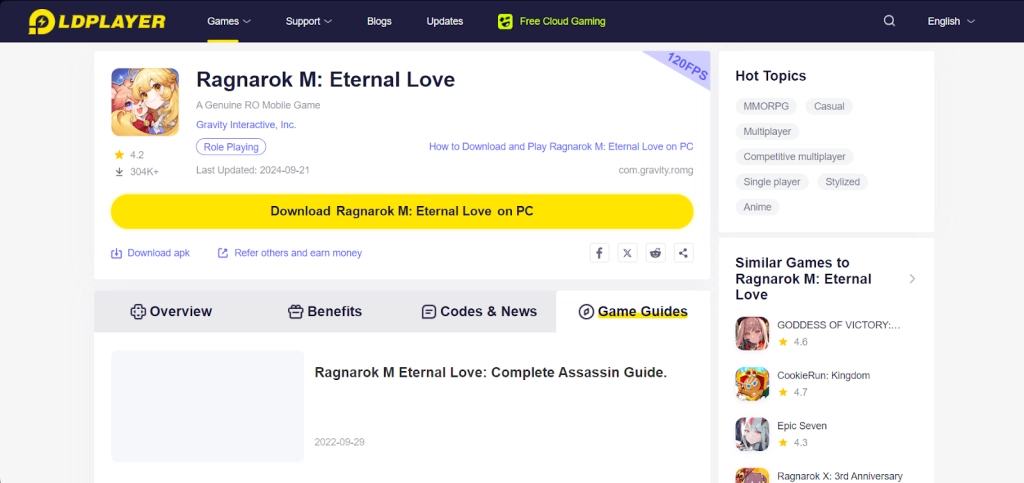Click the Download apk link

tap(150, 253)
